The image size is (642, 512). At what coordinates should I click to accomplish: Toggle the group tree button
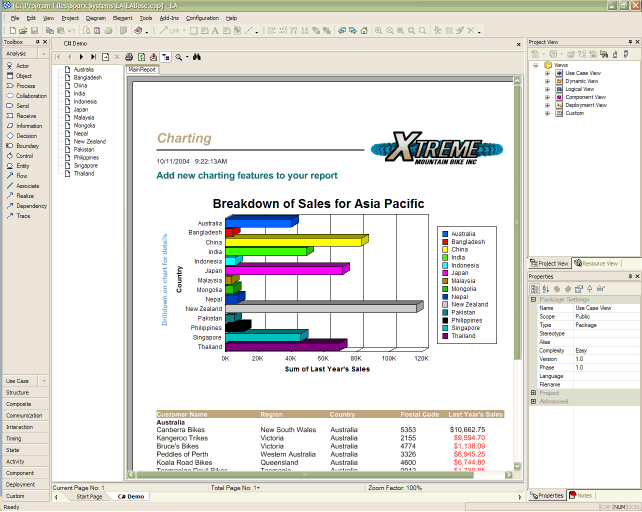click(x=165, y=57)
